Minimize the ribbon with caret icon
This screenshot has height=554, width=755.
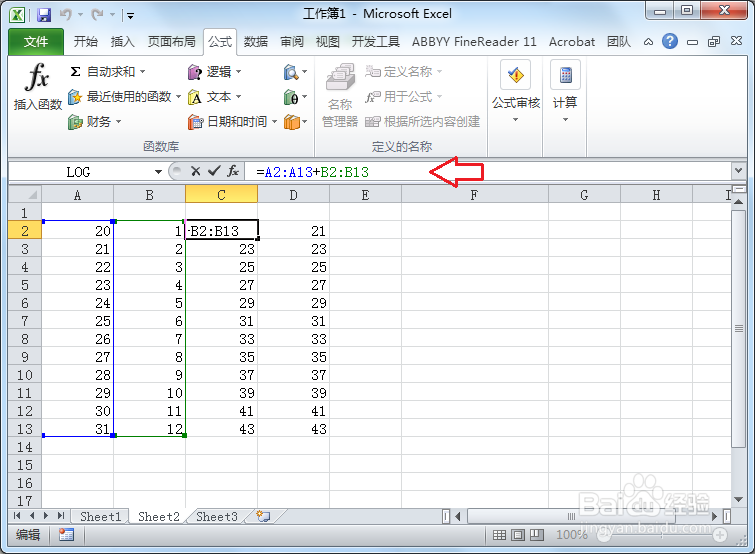pos(648,42)
